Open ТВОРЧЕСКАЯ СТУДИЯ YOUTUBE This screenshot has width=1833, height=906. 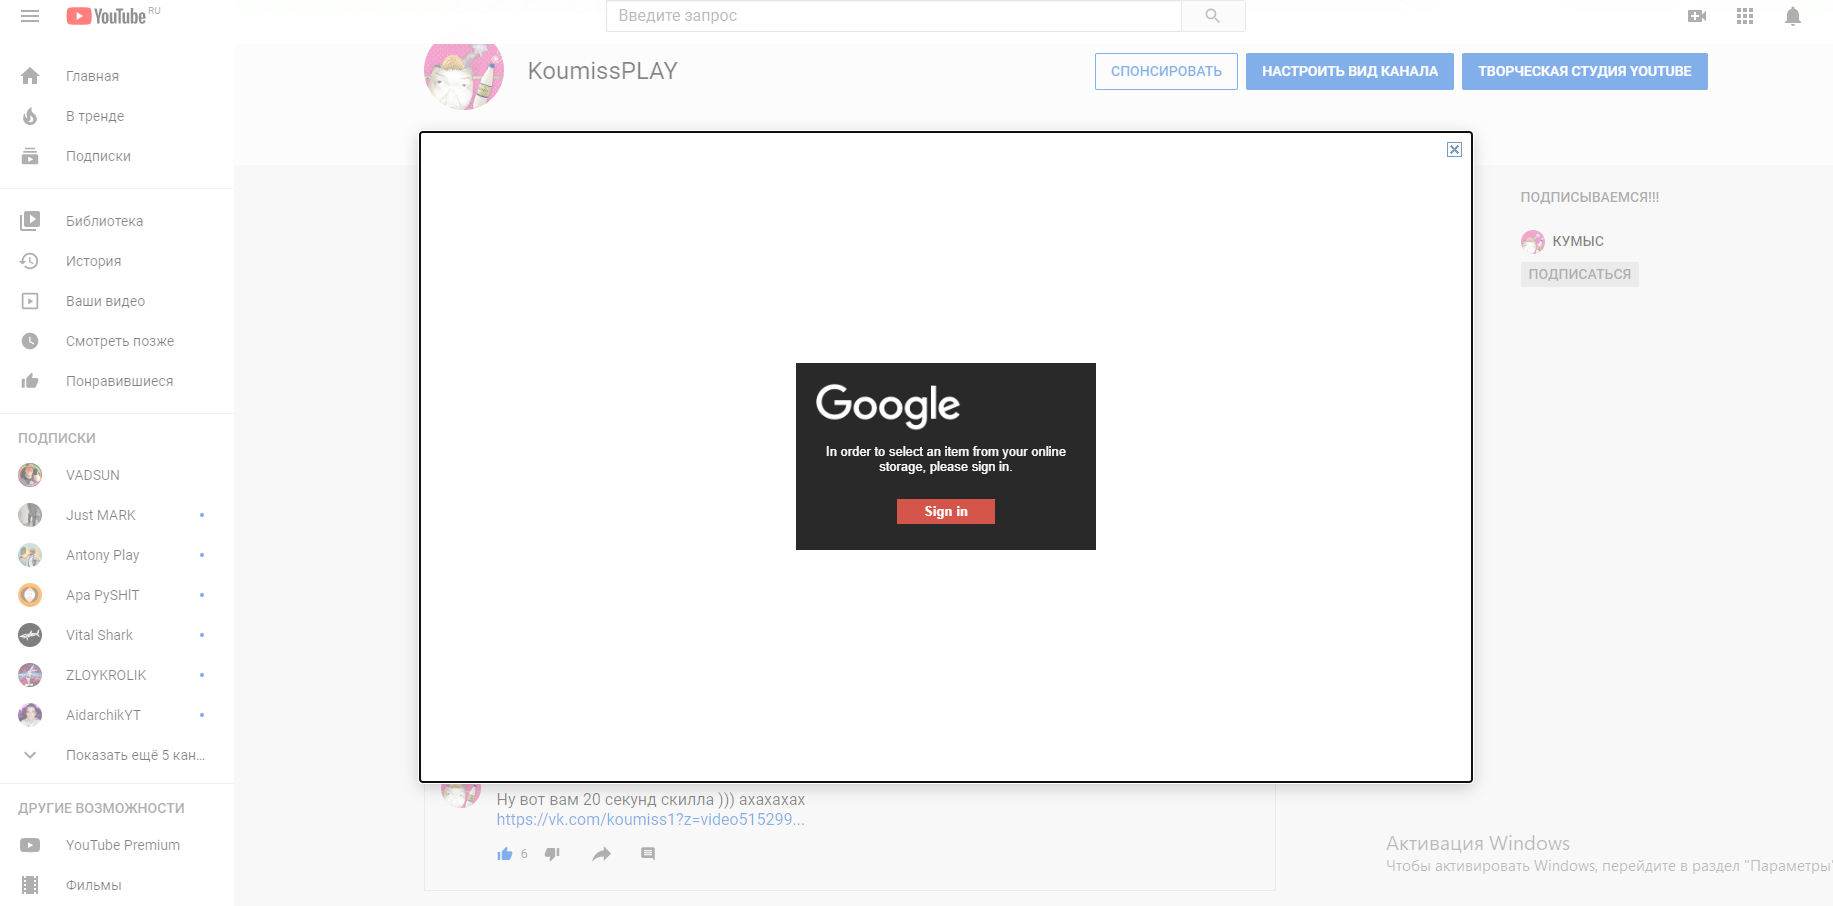coord(1585,71)
